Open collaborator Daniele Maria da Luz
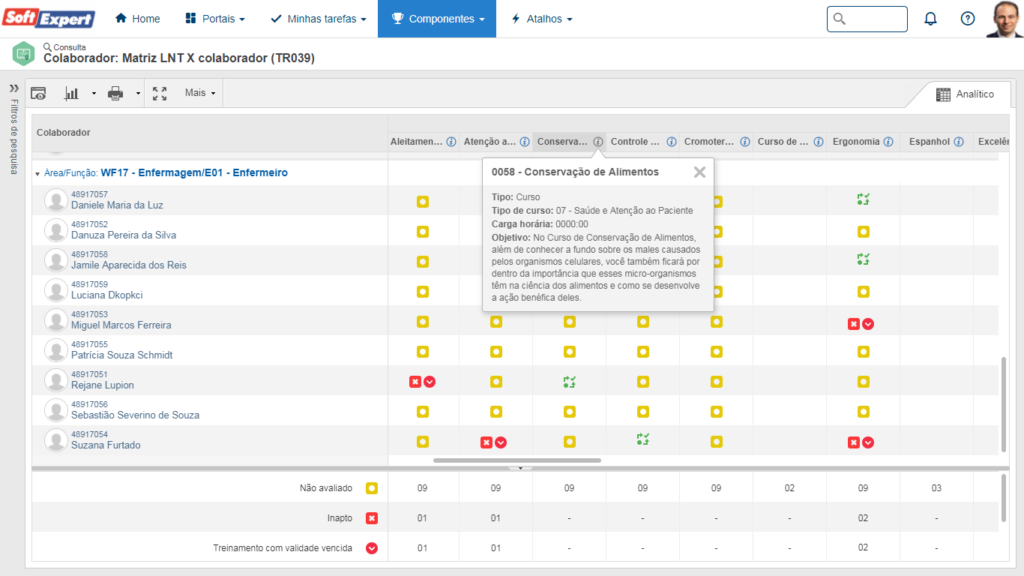 click(117, 205)
